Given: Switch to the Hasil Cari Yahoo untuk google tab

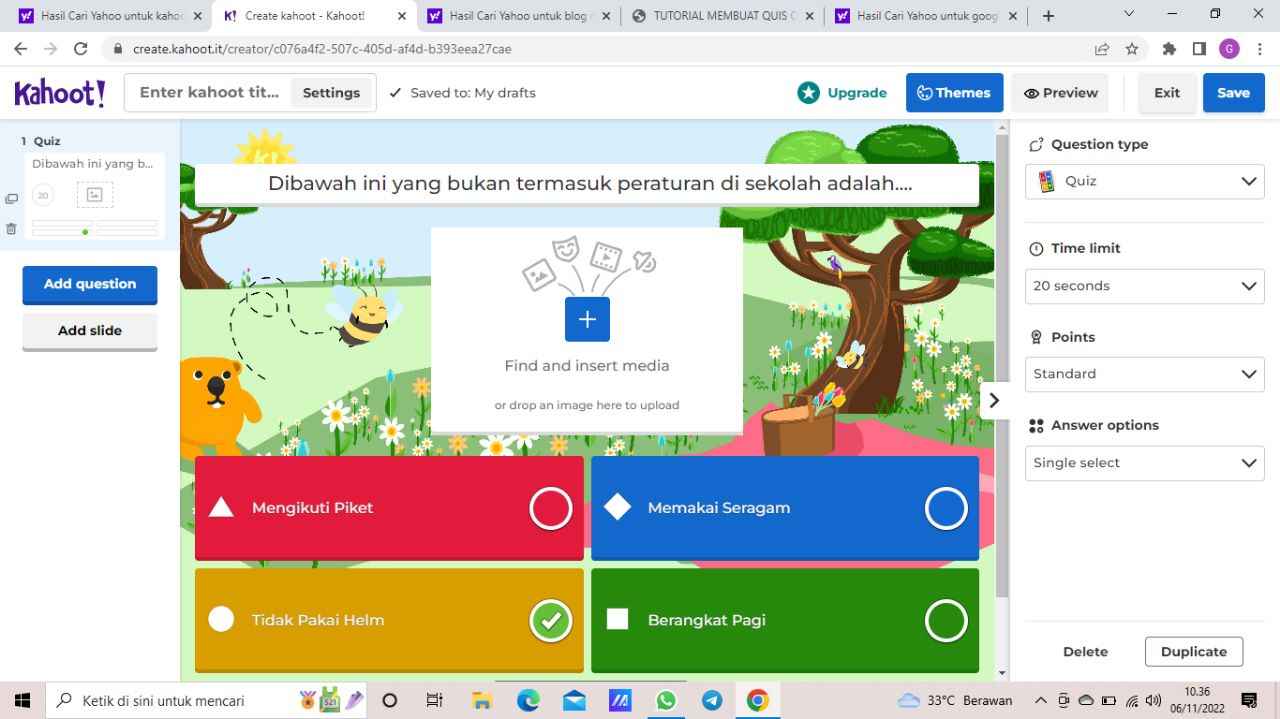Looking at the screenshot, I should (x=926, y=16).
